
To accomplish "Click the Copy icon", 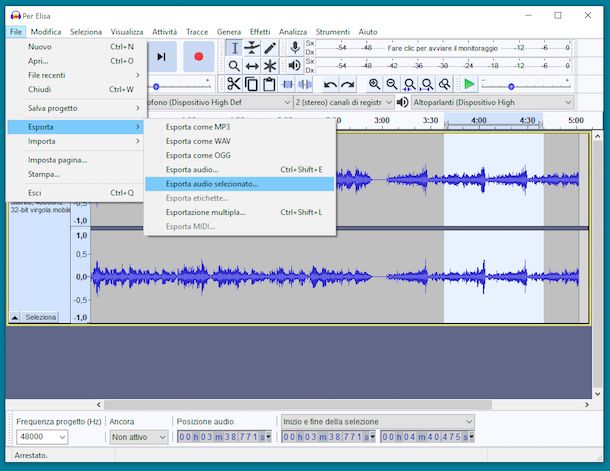I will [251, 84].
